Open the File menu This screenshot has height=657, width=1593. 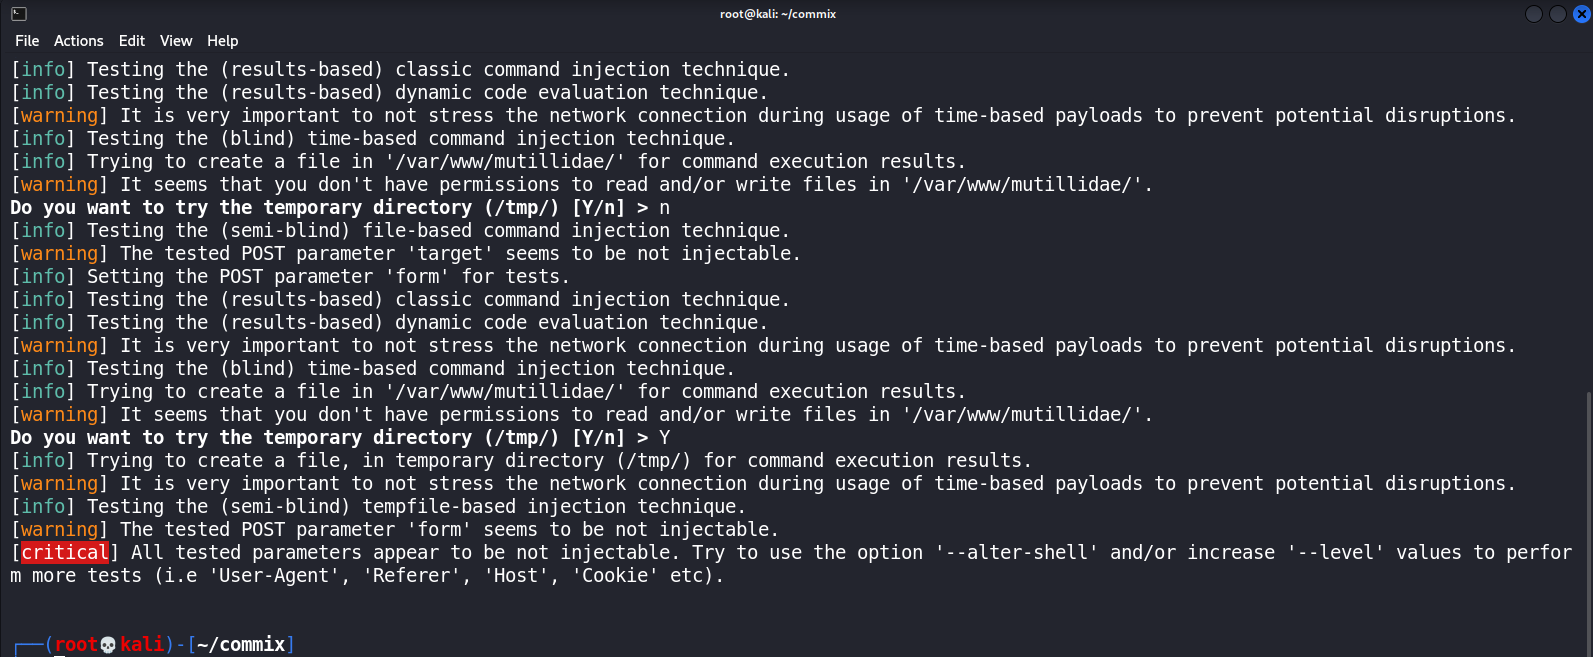[x=26, y=41]
